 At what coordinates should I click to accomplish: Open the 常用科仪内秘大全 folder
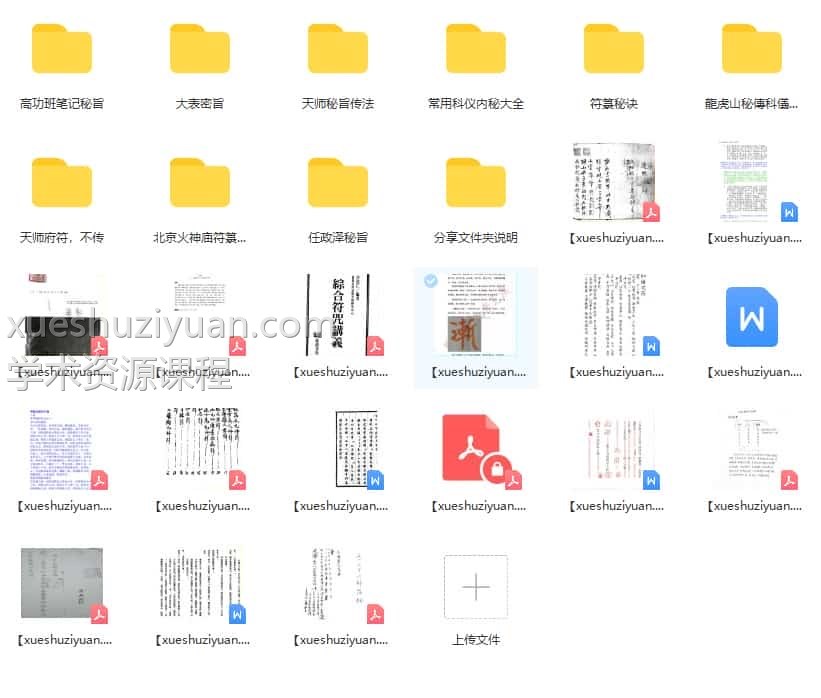(x=476, y=50)
